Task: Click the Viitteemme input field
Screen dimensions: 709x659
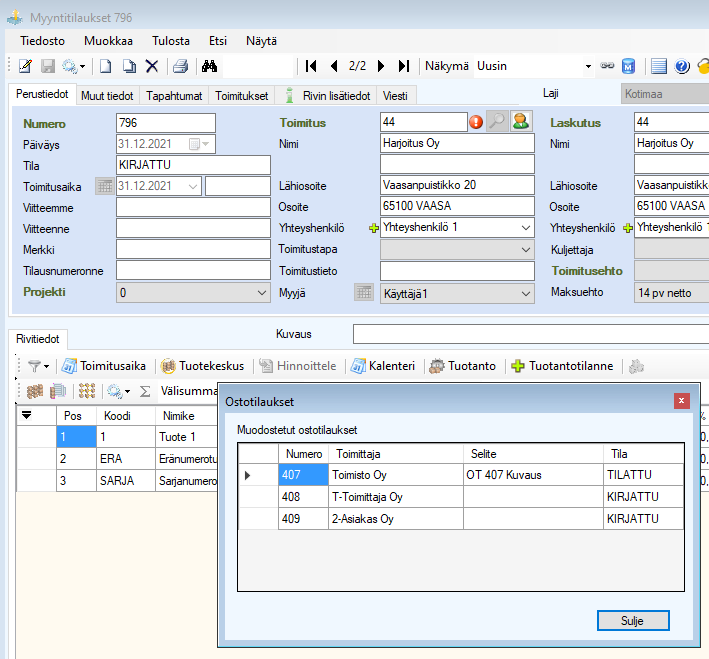Action: tap(193, 207)
